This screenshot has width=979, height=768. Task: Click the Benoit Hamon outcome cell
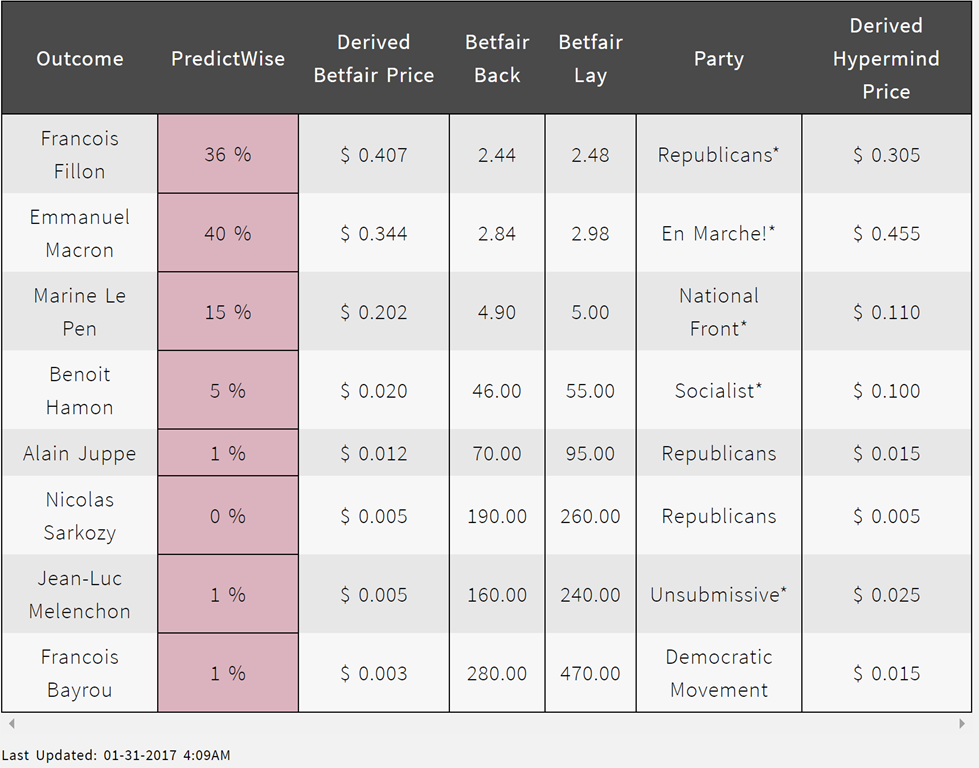pos(80,390)
